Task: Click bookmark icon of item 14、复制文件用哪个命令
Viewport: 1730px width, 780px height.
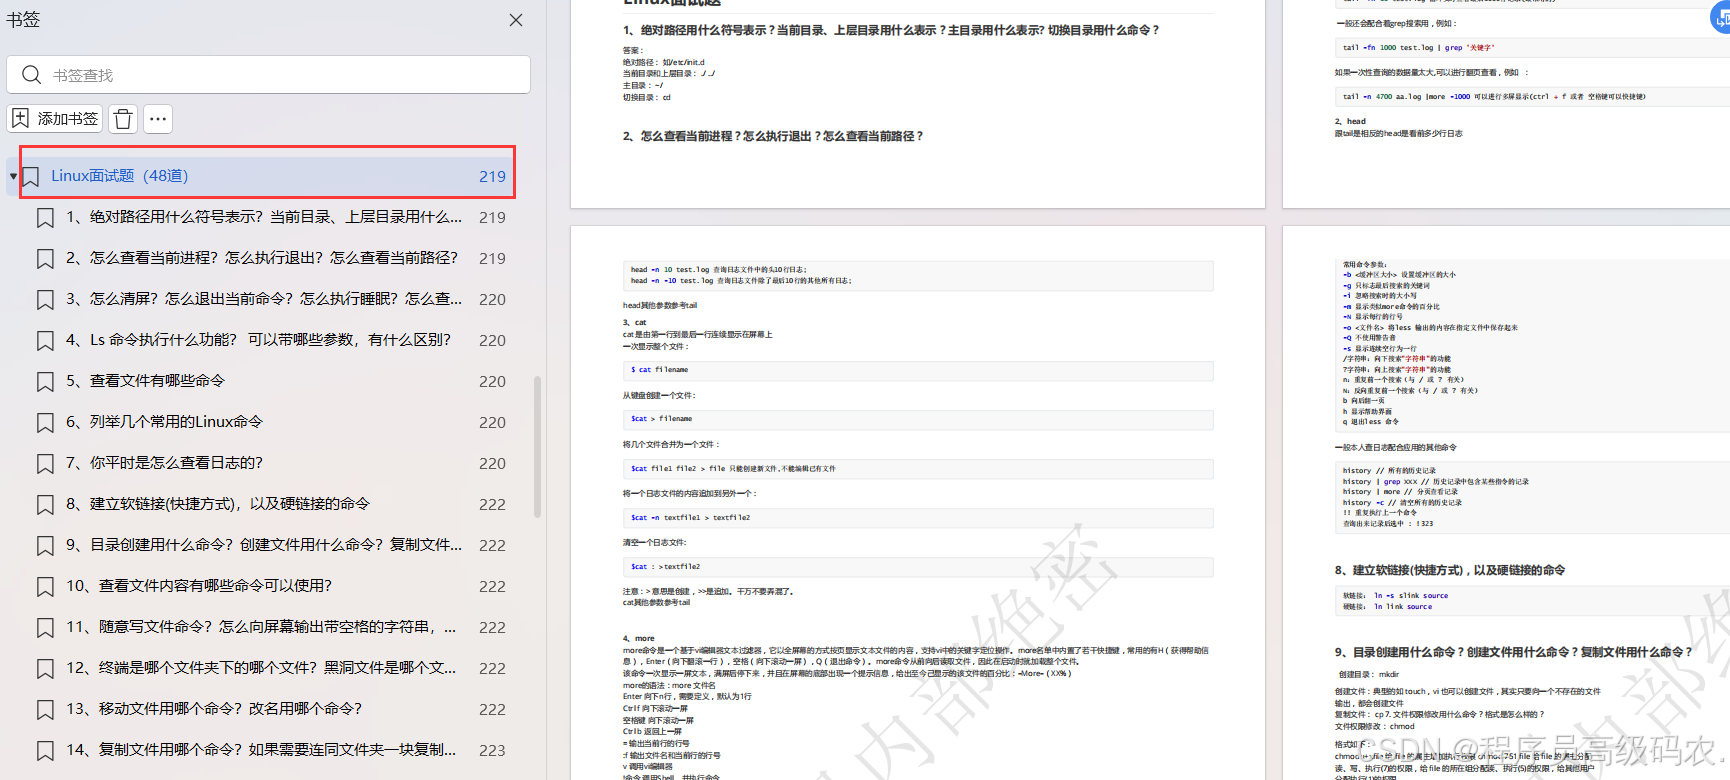Action: (x=45, y=751)
